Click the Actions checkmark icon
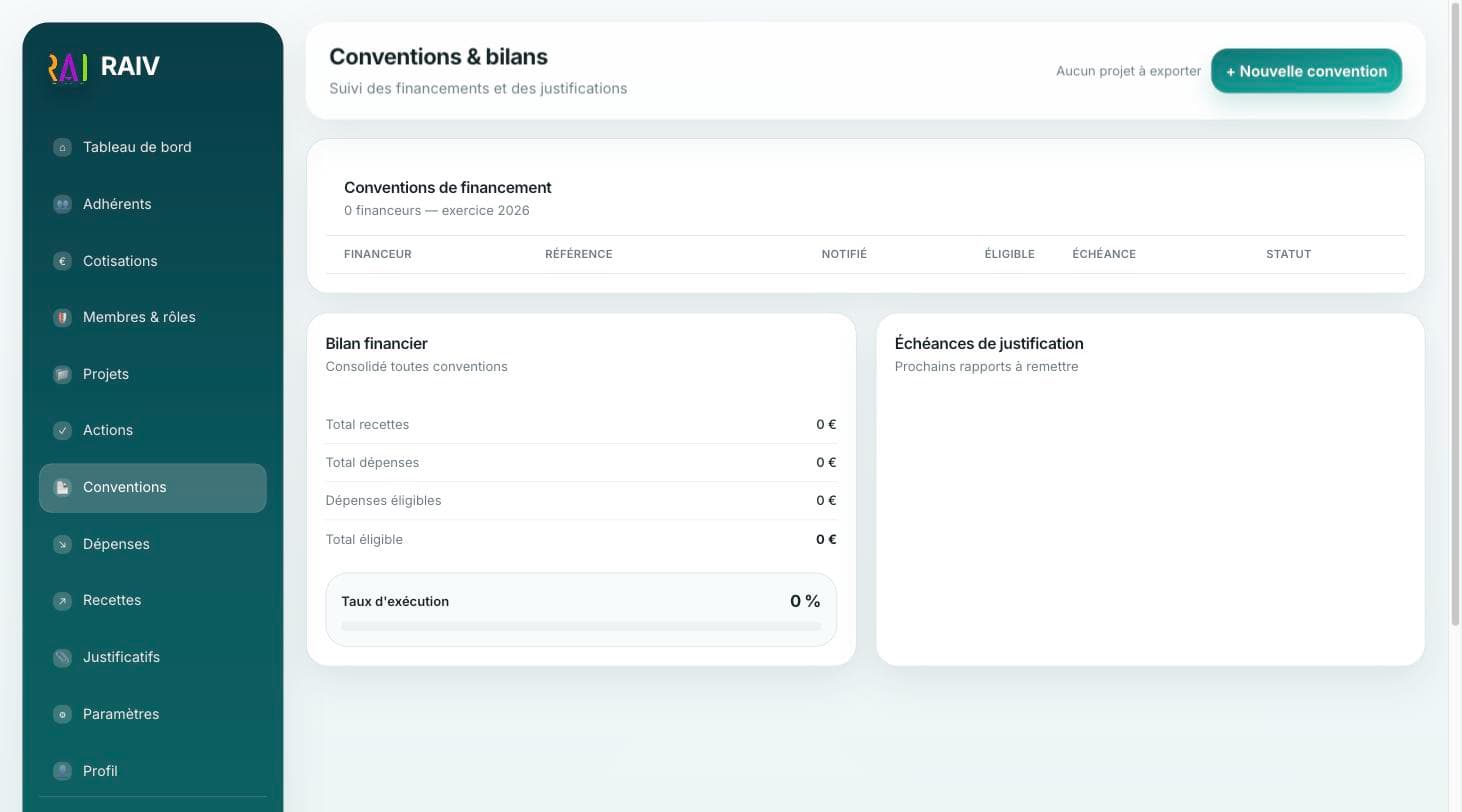 point(62,430)
